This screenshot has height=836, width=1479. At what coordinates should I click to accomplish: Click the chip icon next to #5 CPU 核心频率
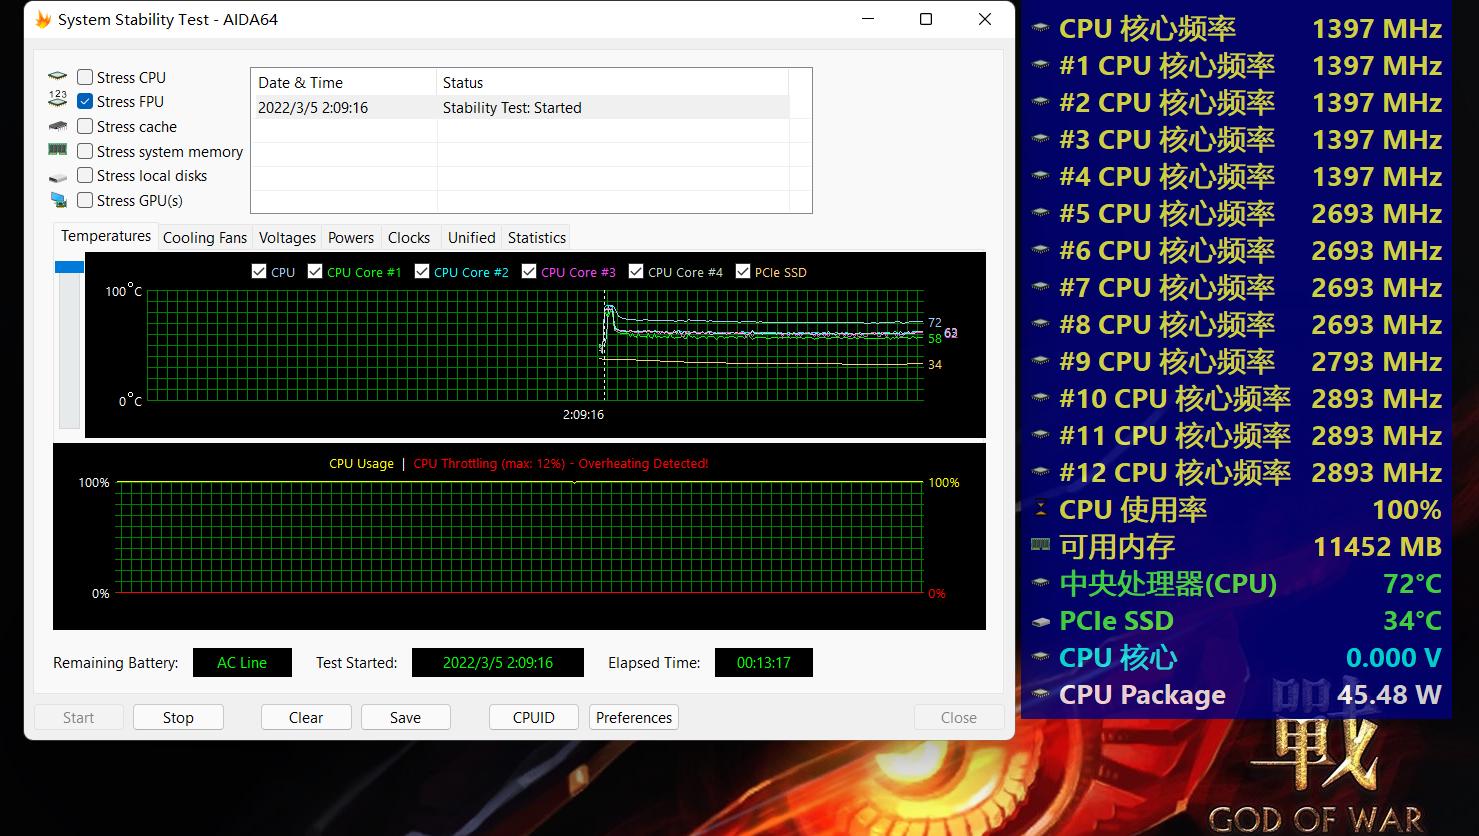1041,214
